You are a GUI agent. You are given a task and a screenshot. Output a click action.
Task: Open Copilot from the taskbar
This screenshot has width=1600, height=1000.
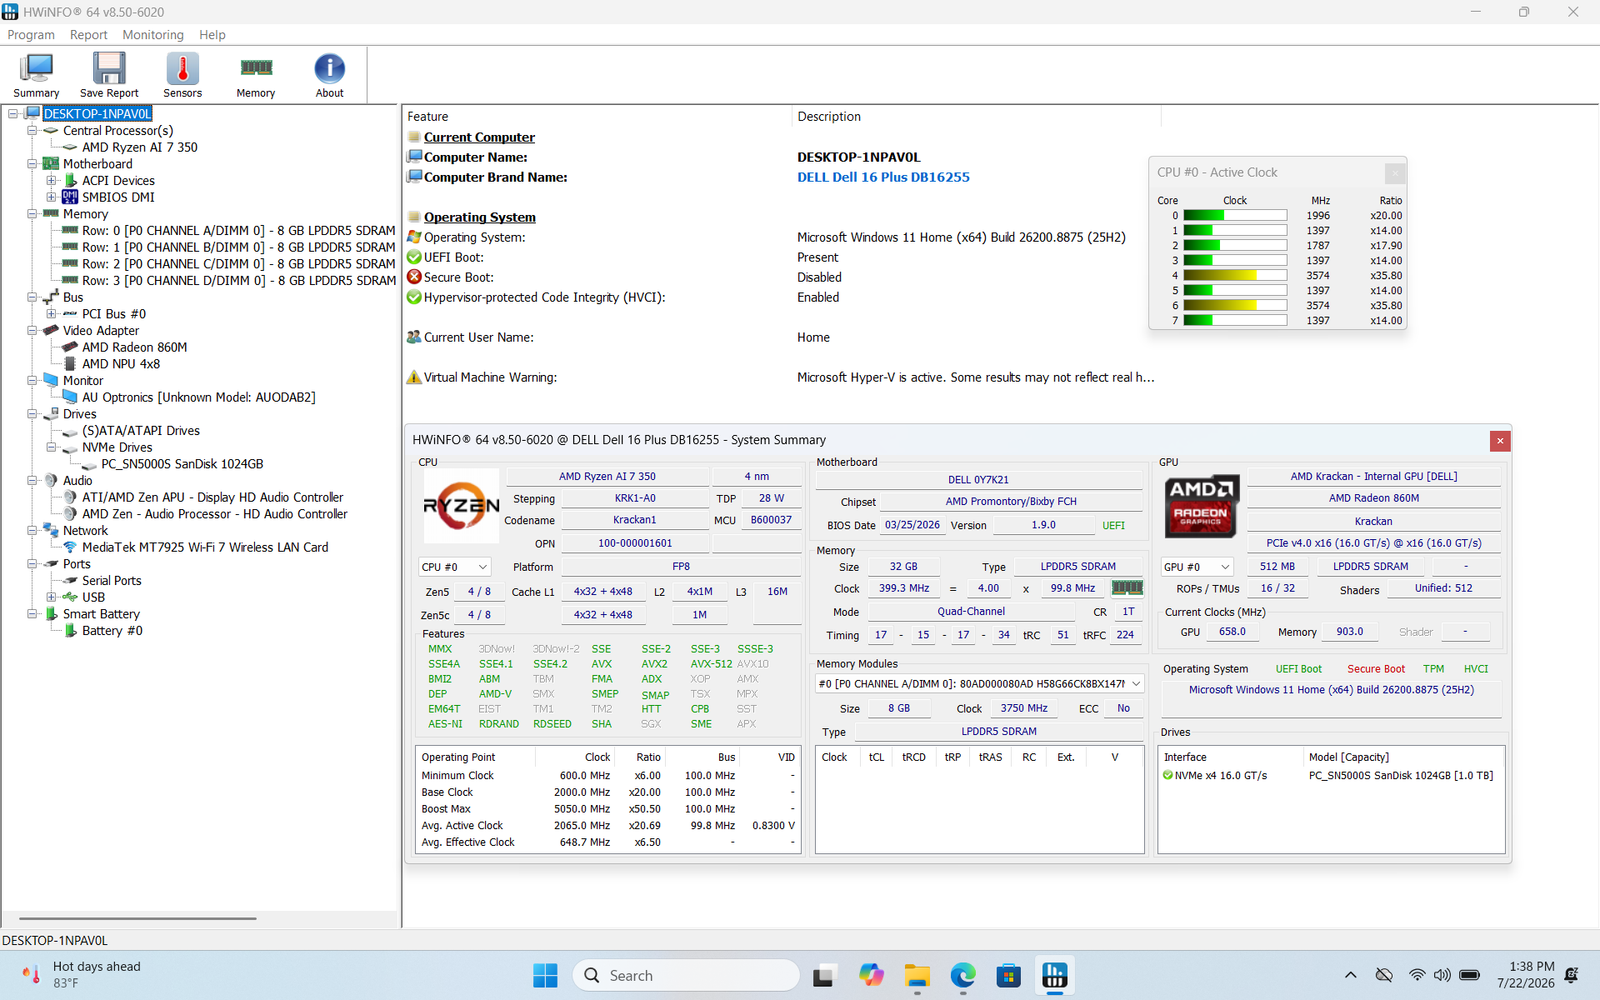tap(871, 976)
